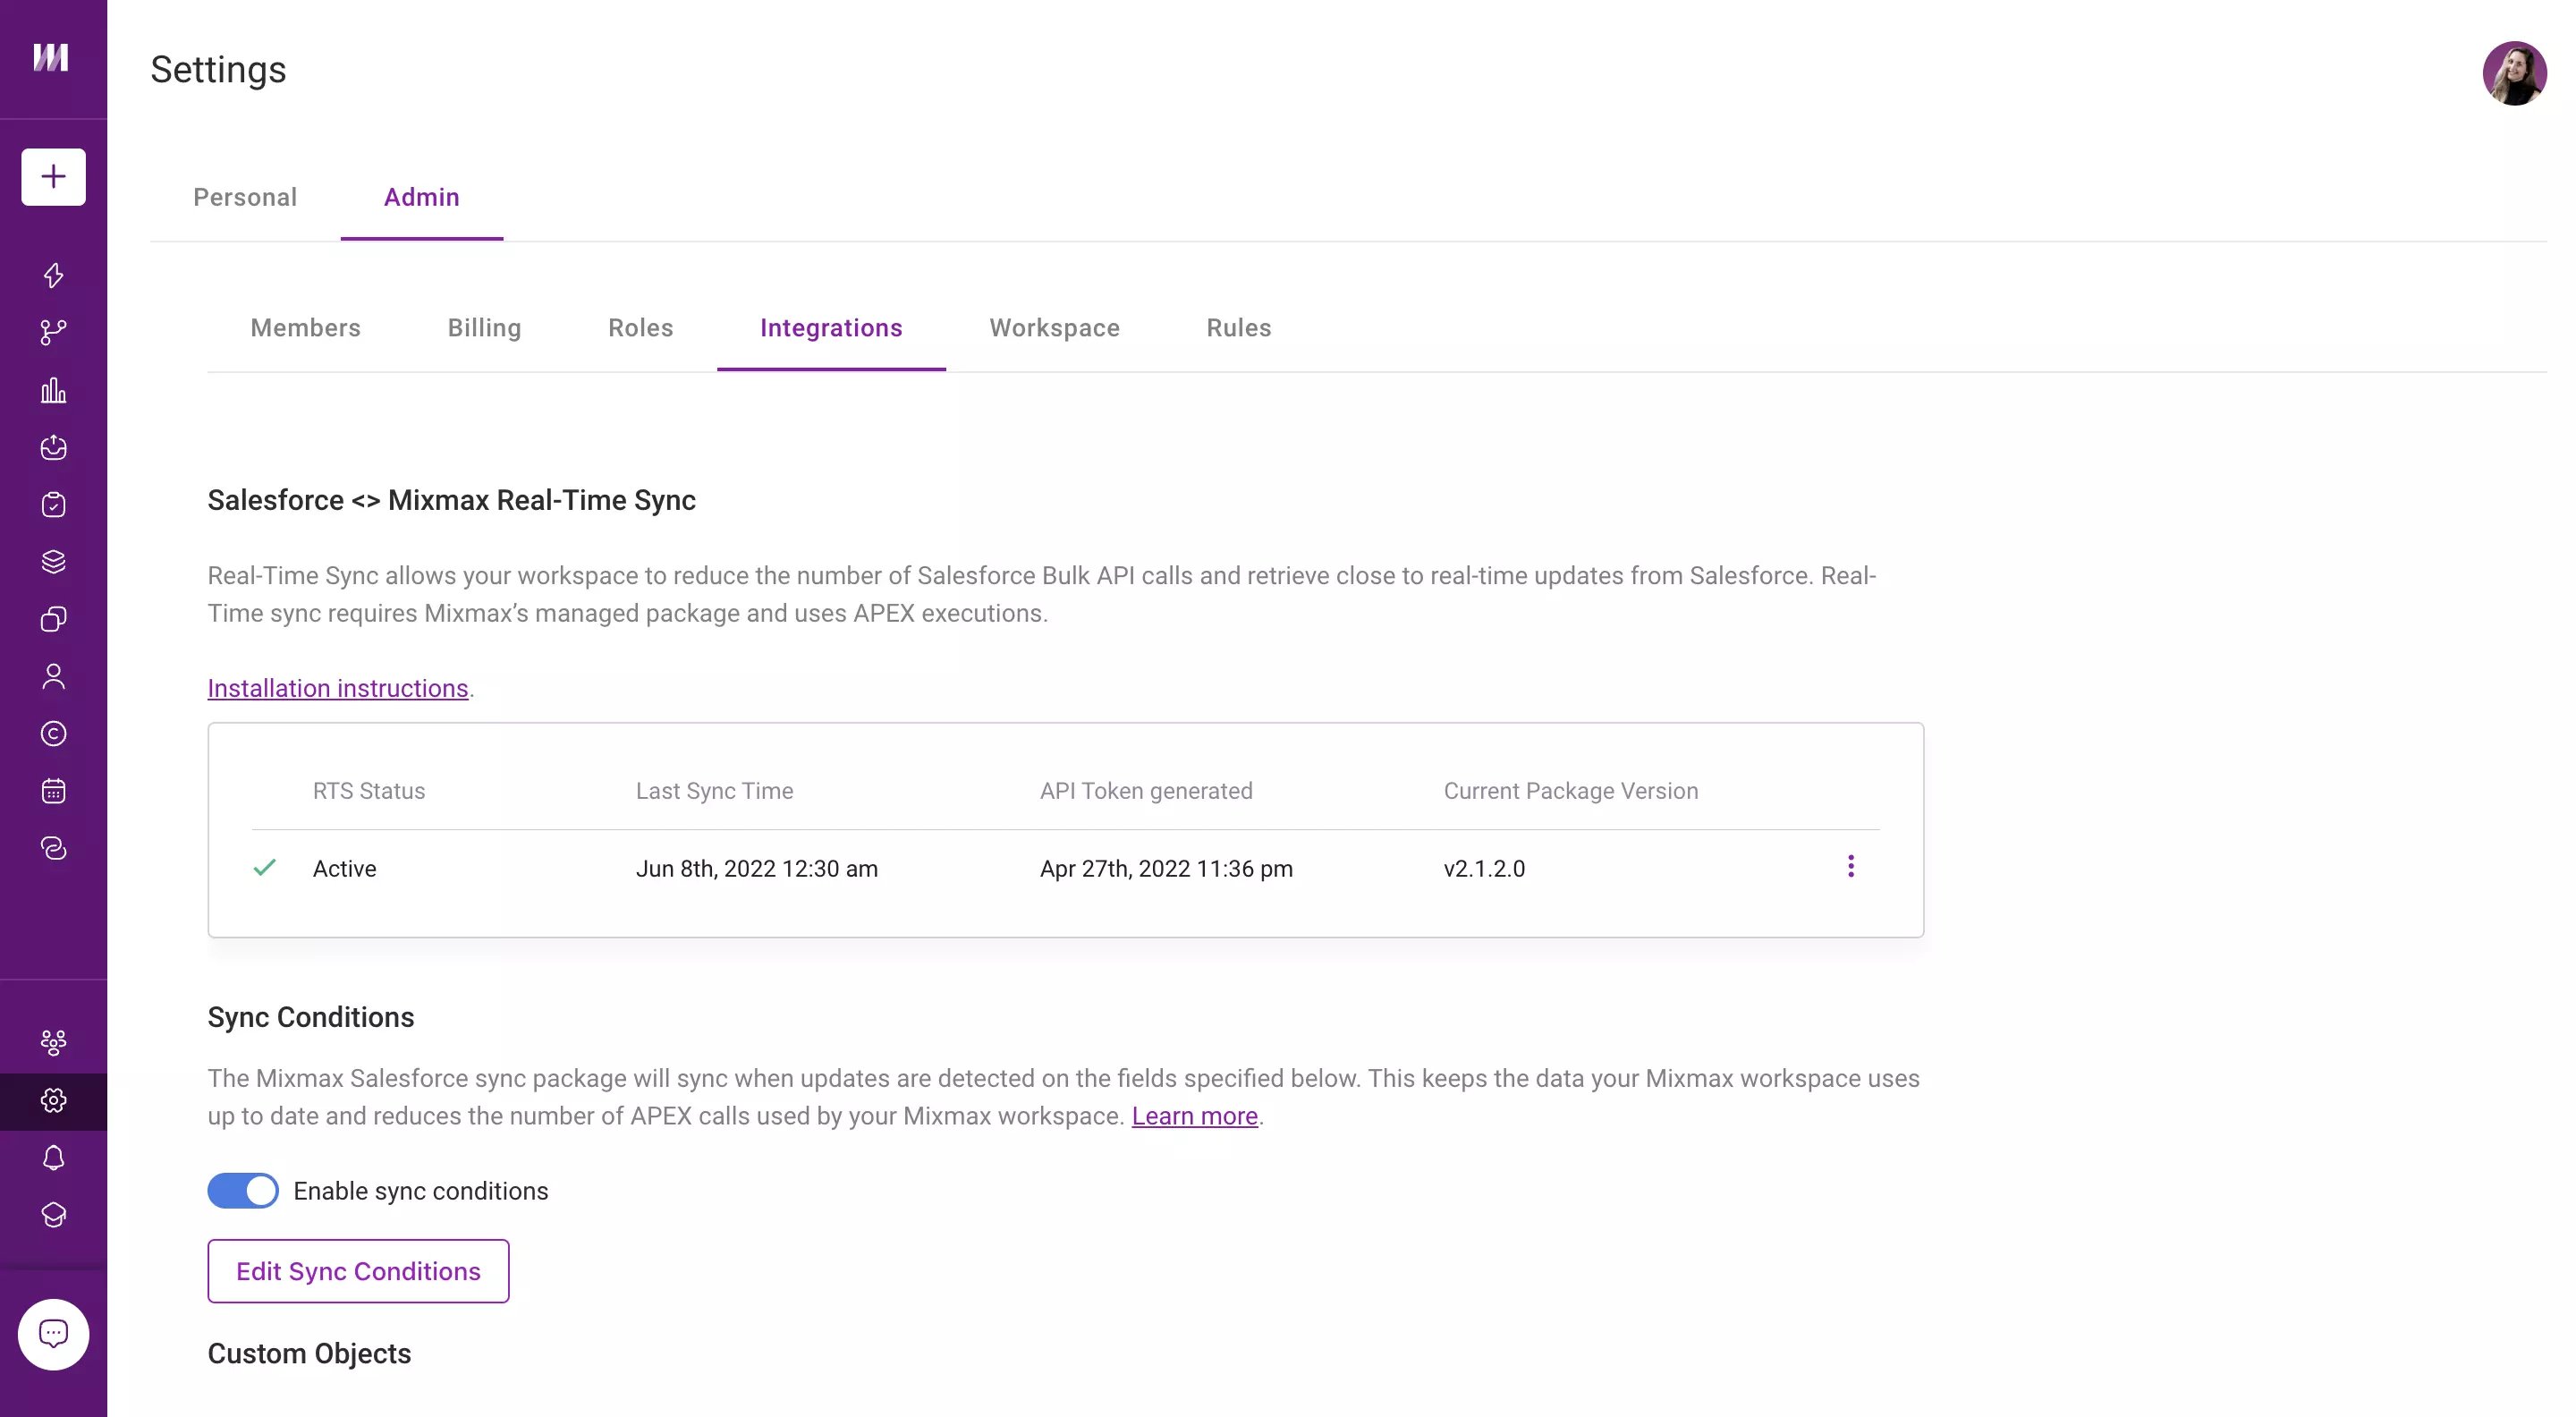Open the person contacts sidebar icon
The width and height of the screenshot is (2576, 1417).
click(x=53, y=677)
